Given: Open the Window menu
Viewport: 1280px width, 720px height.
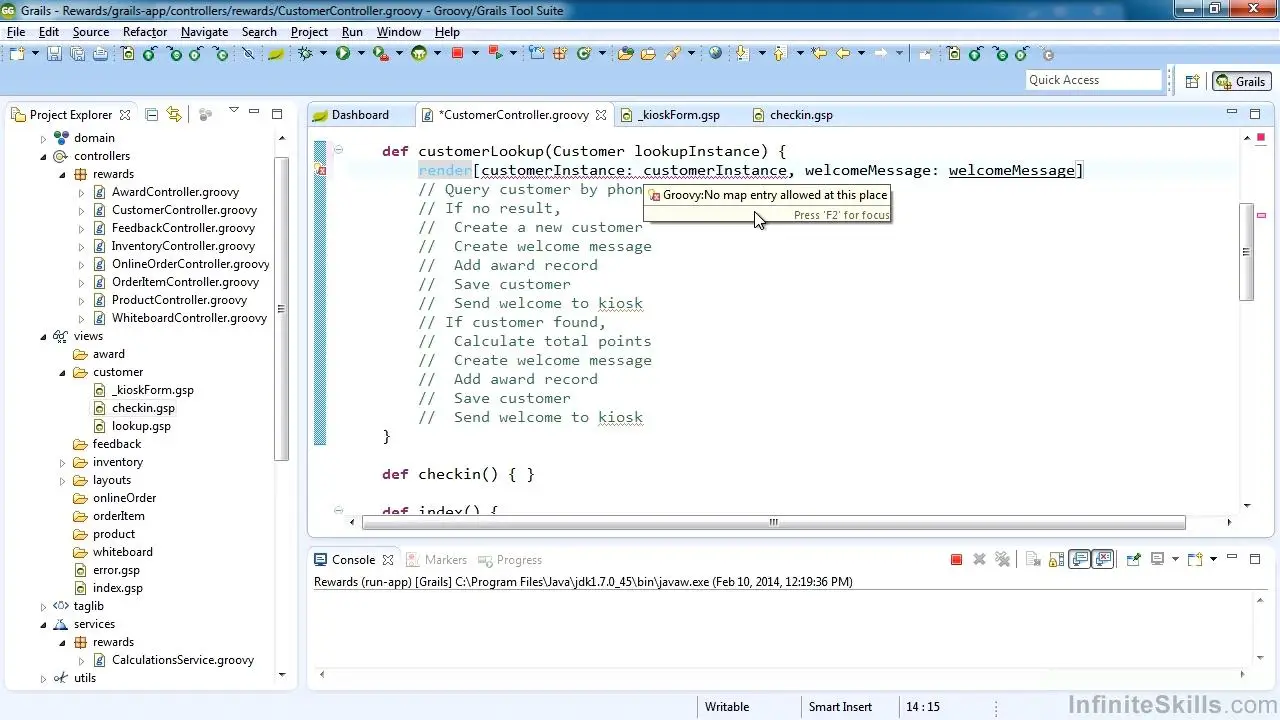Looking at the screenshot, I should [x=398, y=32].
